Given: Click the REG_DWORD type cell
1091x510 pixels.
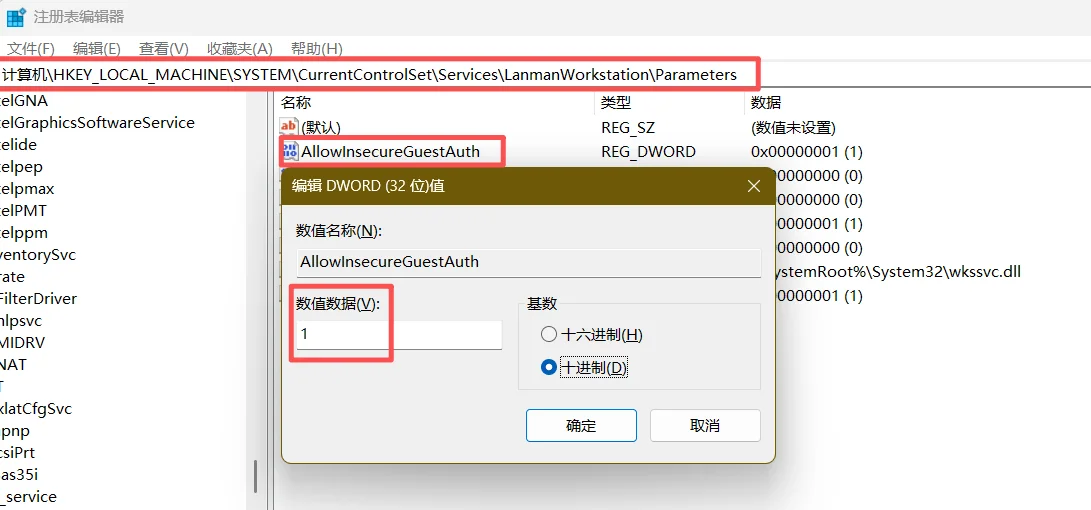Looking at the screenshot, I should (x=648, y=151).
